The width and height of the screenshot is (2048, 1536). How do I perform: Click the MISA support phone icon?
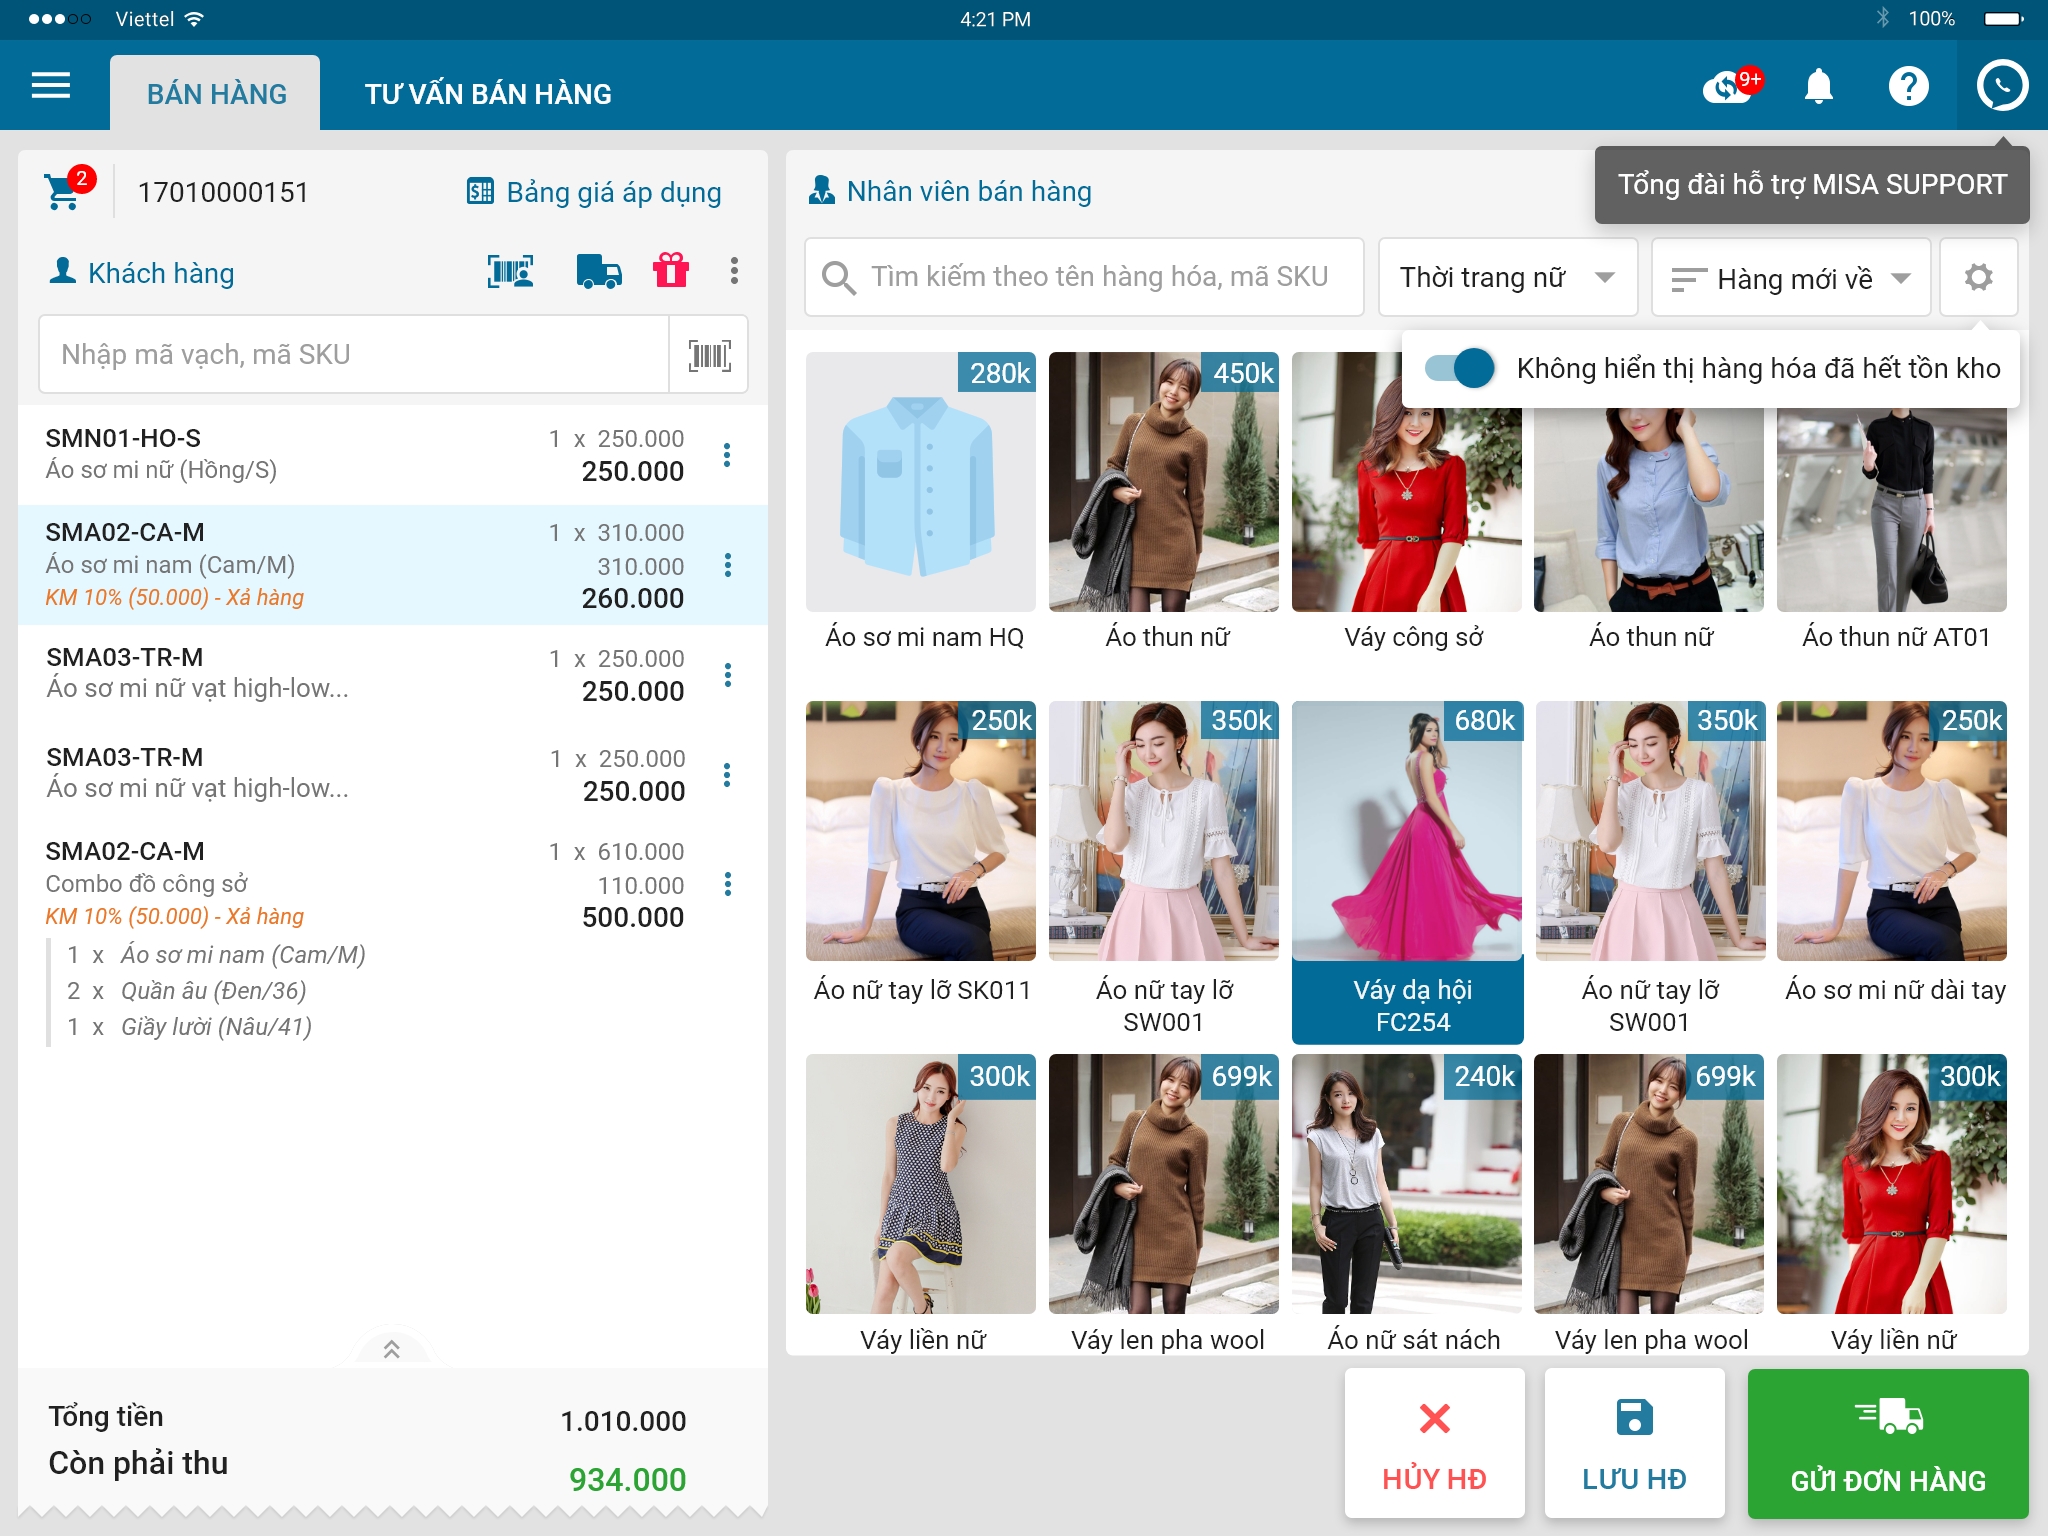click(x=2001, y=87)
